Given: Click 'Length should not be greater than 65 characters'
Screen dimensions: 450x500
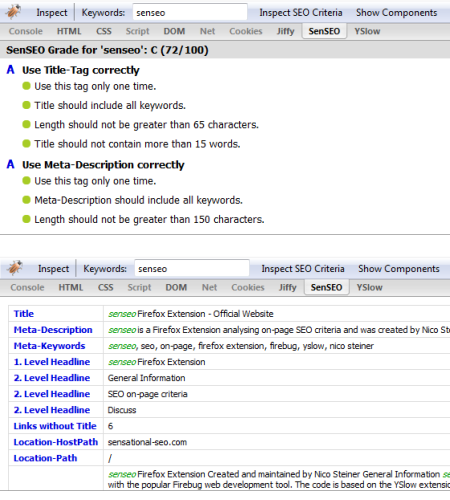Looking at the screenshot, I should point(147,125).
